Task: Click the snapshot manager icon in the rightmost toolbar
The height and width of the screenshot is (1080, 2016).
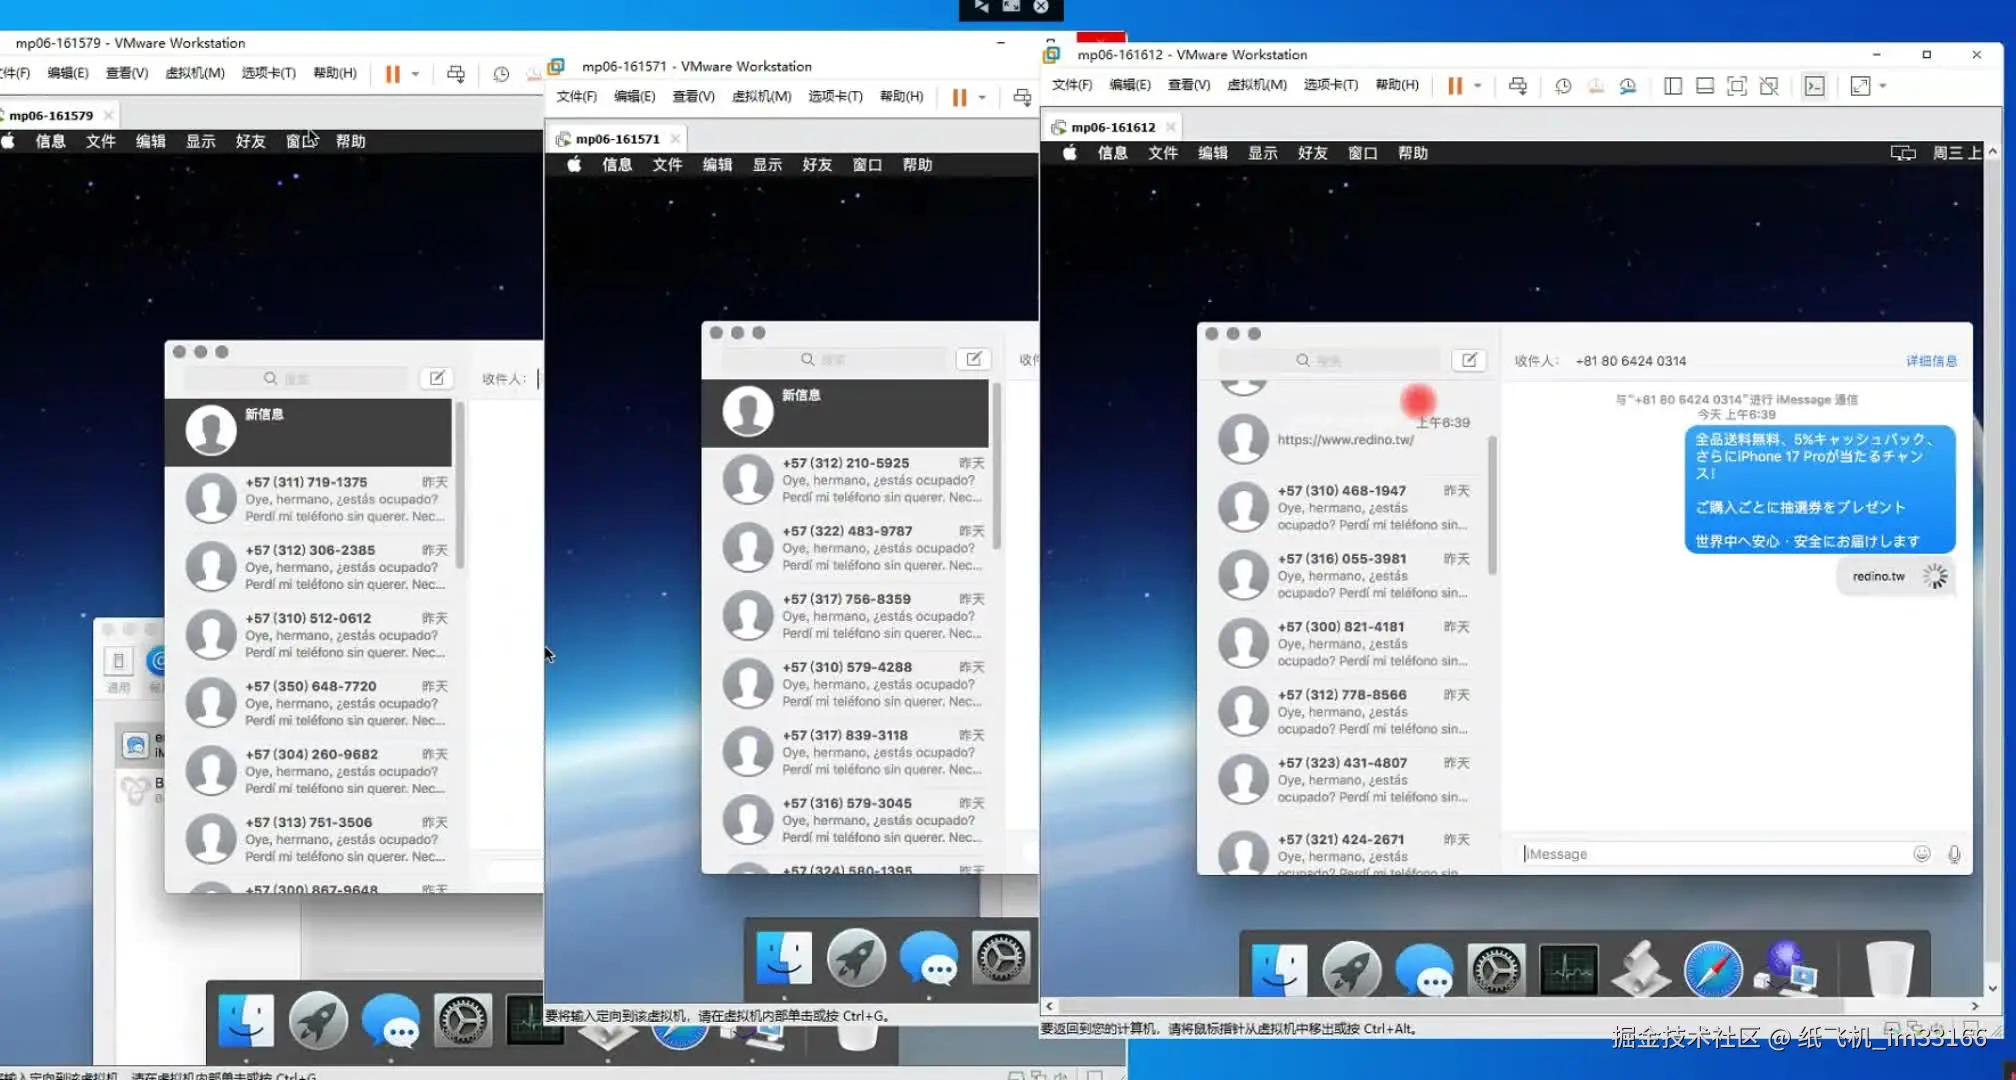Action: point(1628,86)
